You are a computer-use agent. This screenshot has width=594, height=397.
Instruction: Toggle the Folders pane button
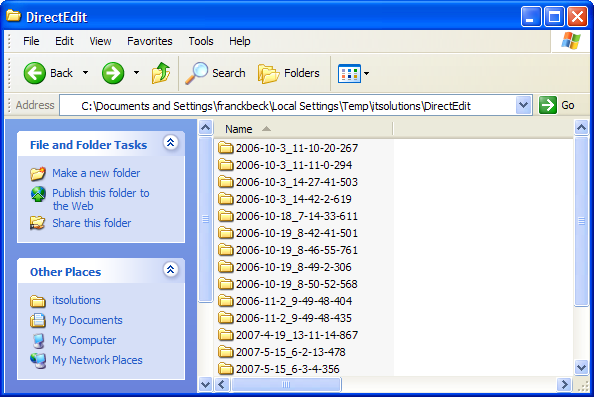click(289, 73)
